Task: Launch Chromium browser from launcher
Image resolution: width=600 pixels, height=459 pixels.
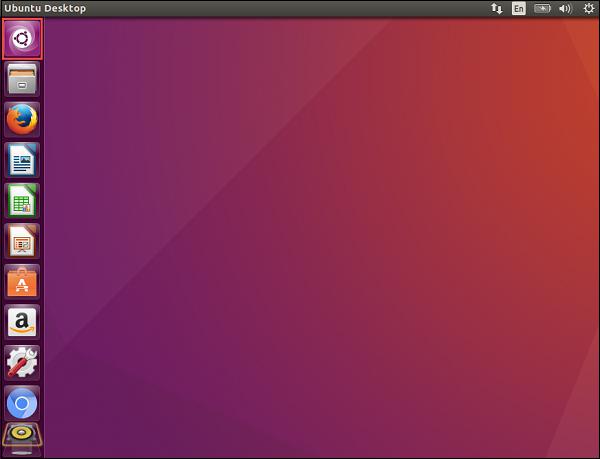Action: [x=22, y=403]
